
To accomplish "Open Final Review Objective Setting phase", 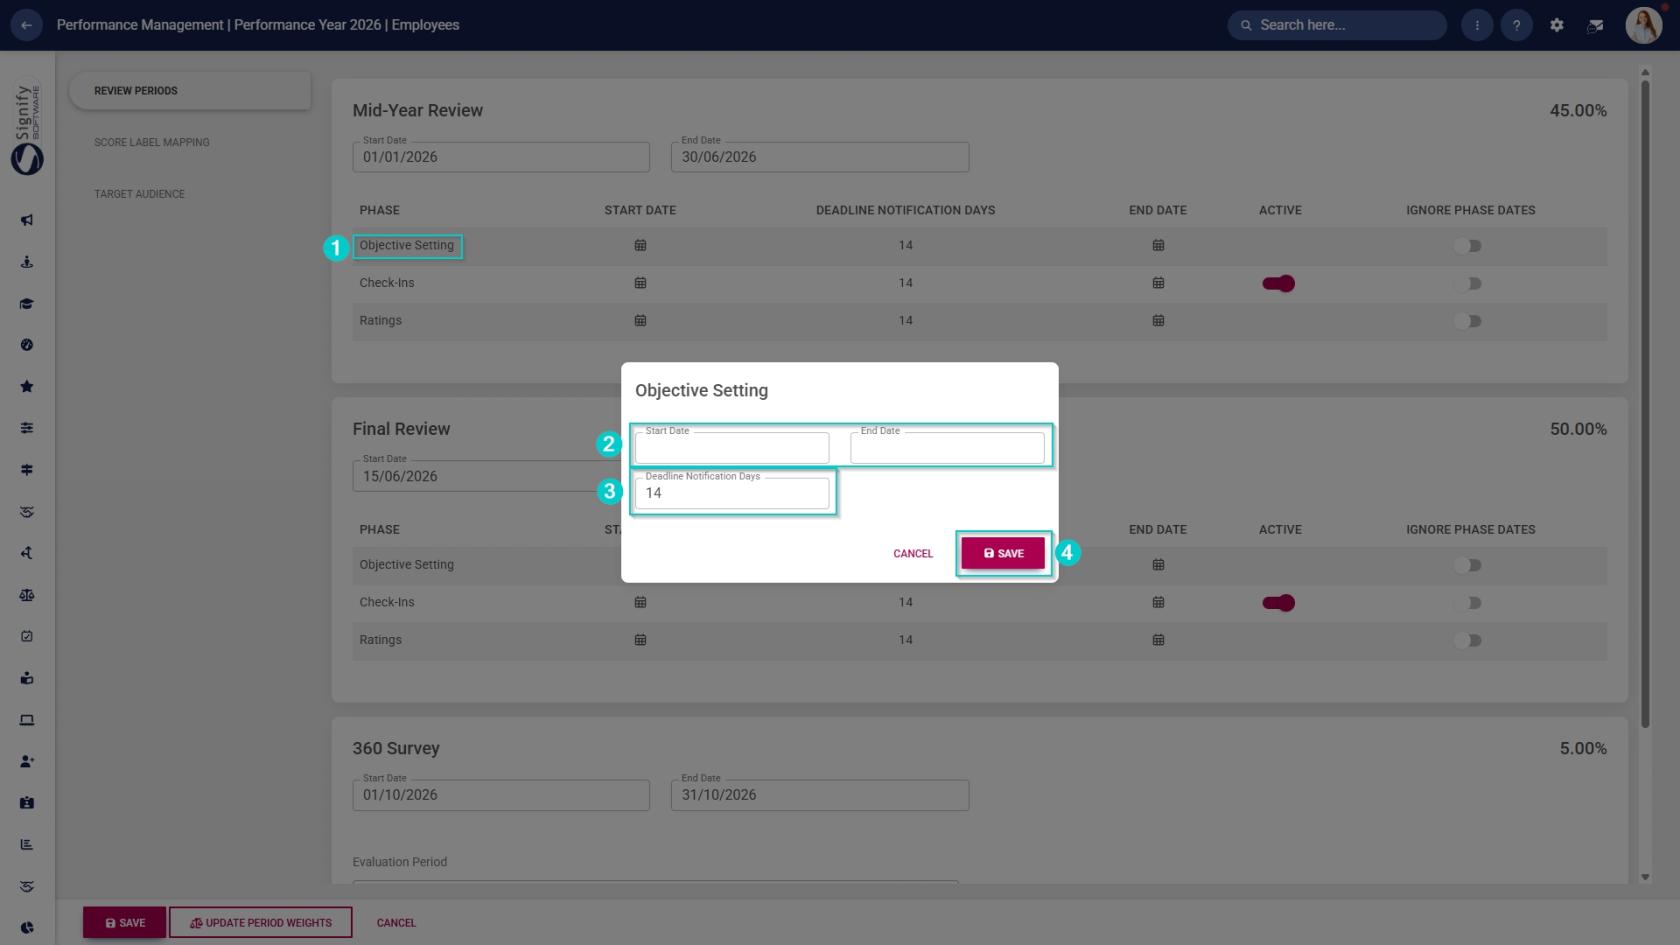I will tap(407, 565).
